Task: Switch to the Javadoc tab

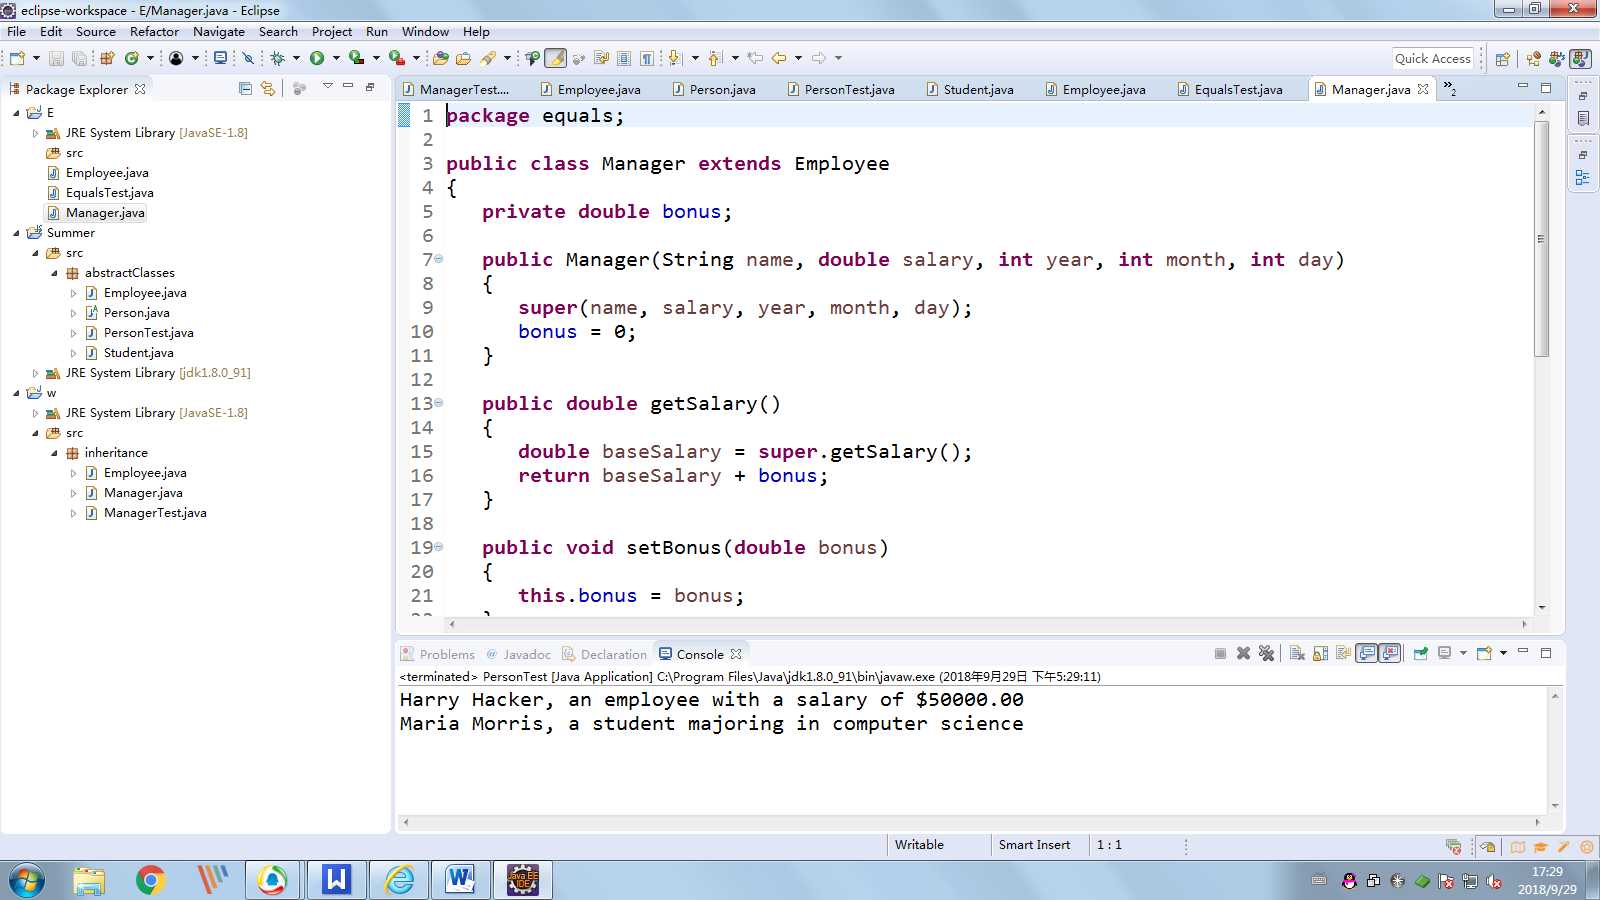Action: coord(518,654)
